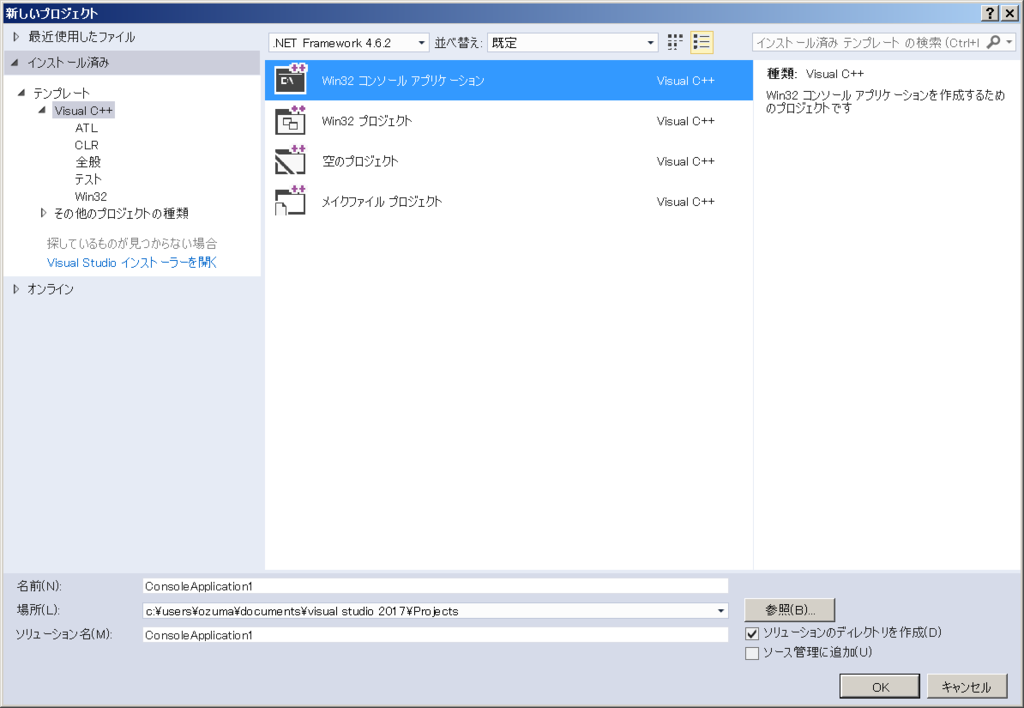
Task: Click the search magnifier icon
Action: tap(993, 42)
